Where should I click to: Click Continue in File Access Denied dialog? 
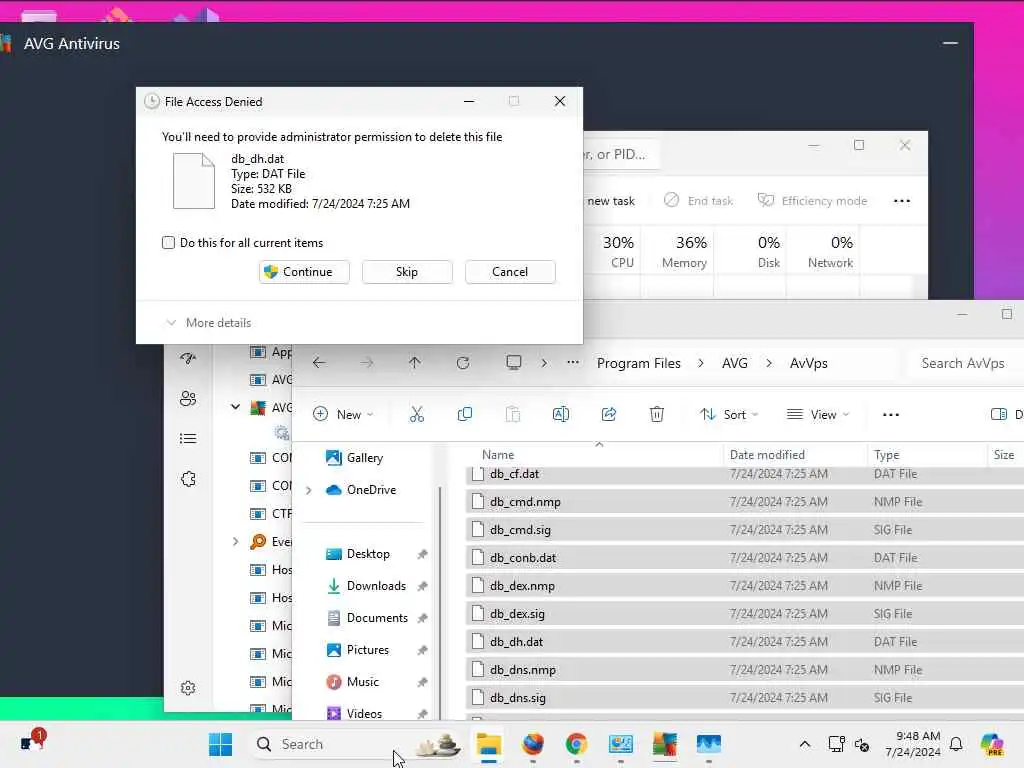(x=304, y=272)
